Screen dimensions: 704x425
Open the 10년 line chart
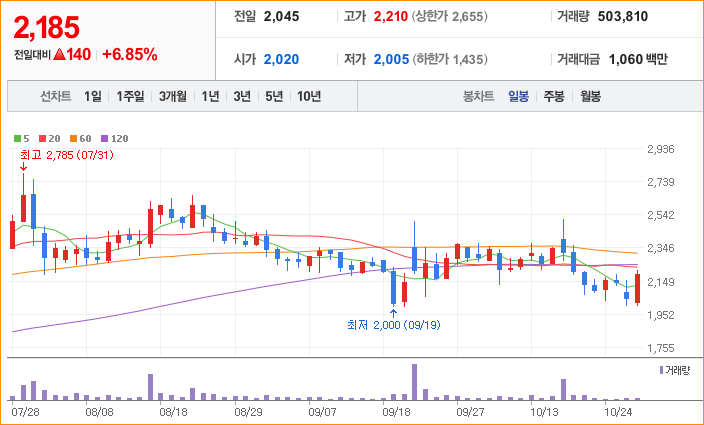(309, 96)
